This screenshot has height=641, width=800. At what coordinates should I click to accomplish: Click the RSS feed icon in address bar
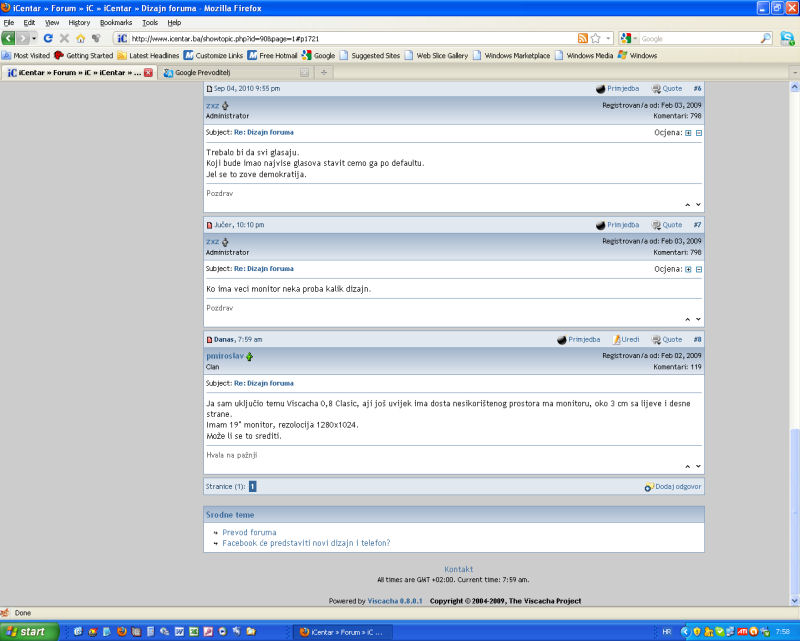583,38
